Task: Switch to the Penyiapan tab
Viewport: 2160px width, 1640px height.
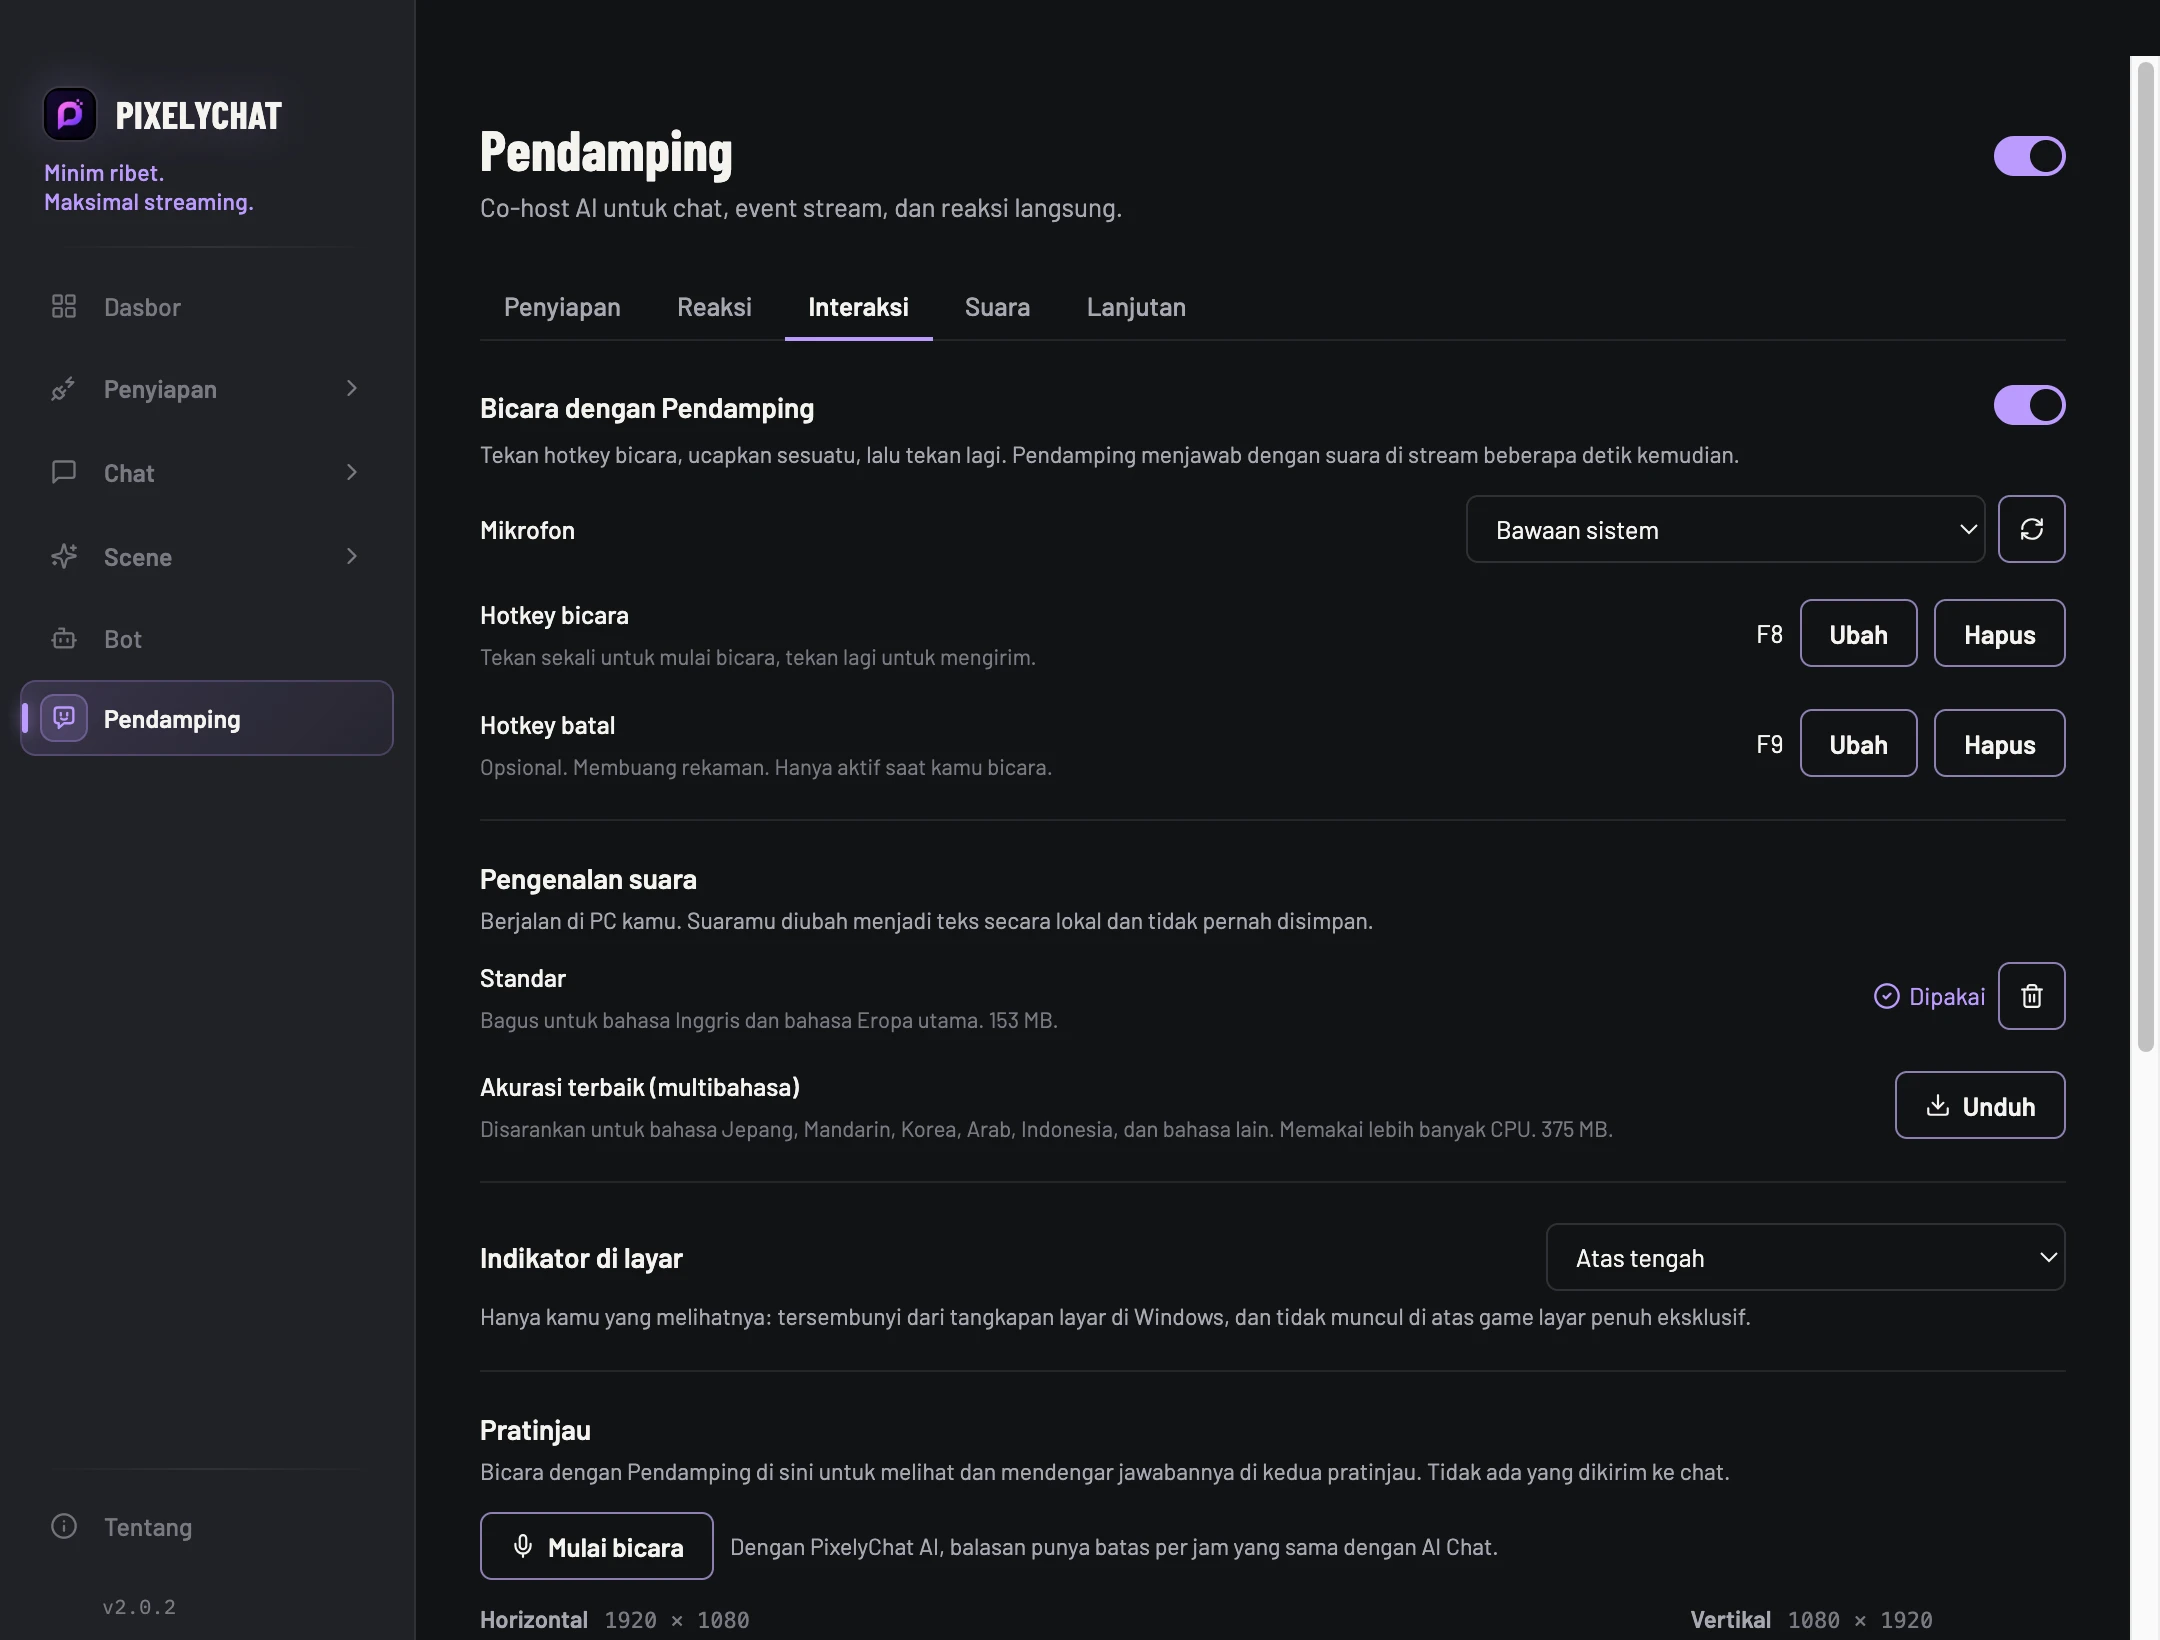Action: (x=562, y=307)
